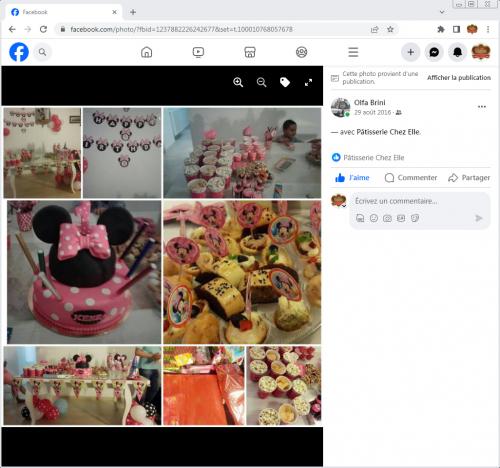Click the Minnie Mouse cake photo

pyautogui.click(x=84, y=272)
